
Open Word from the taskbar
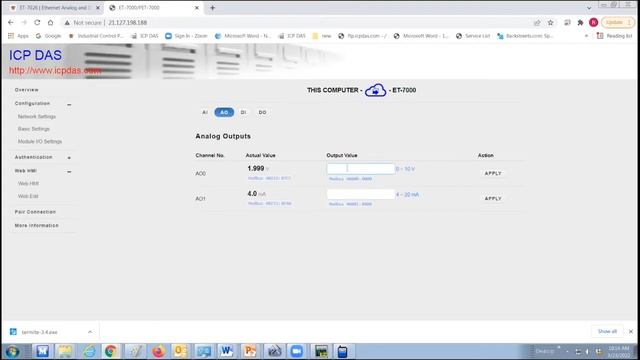pyautogui.click(x=227, y=351)
